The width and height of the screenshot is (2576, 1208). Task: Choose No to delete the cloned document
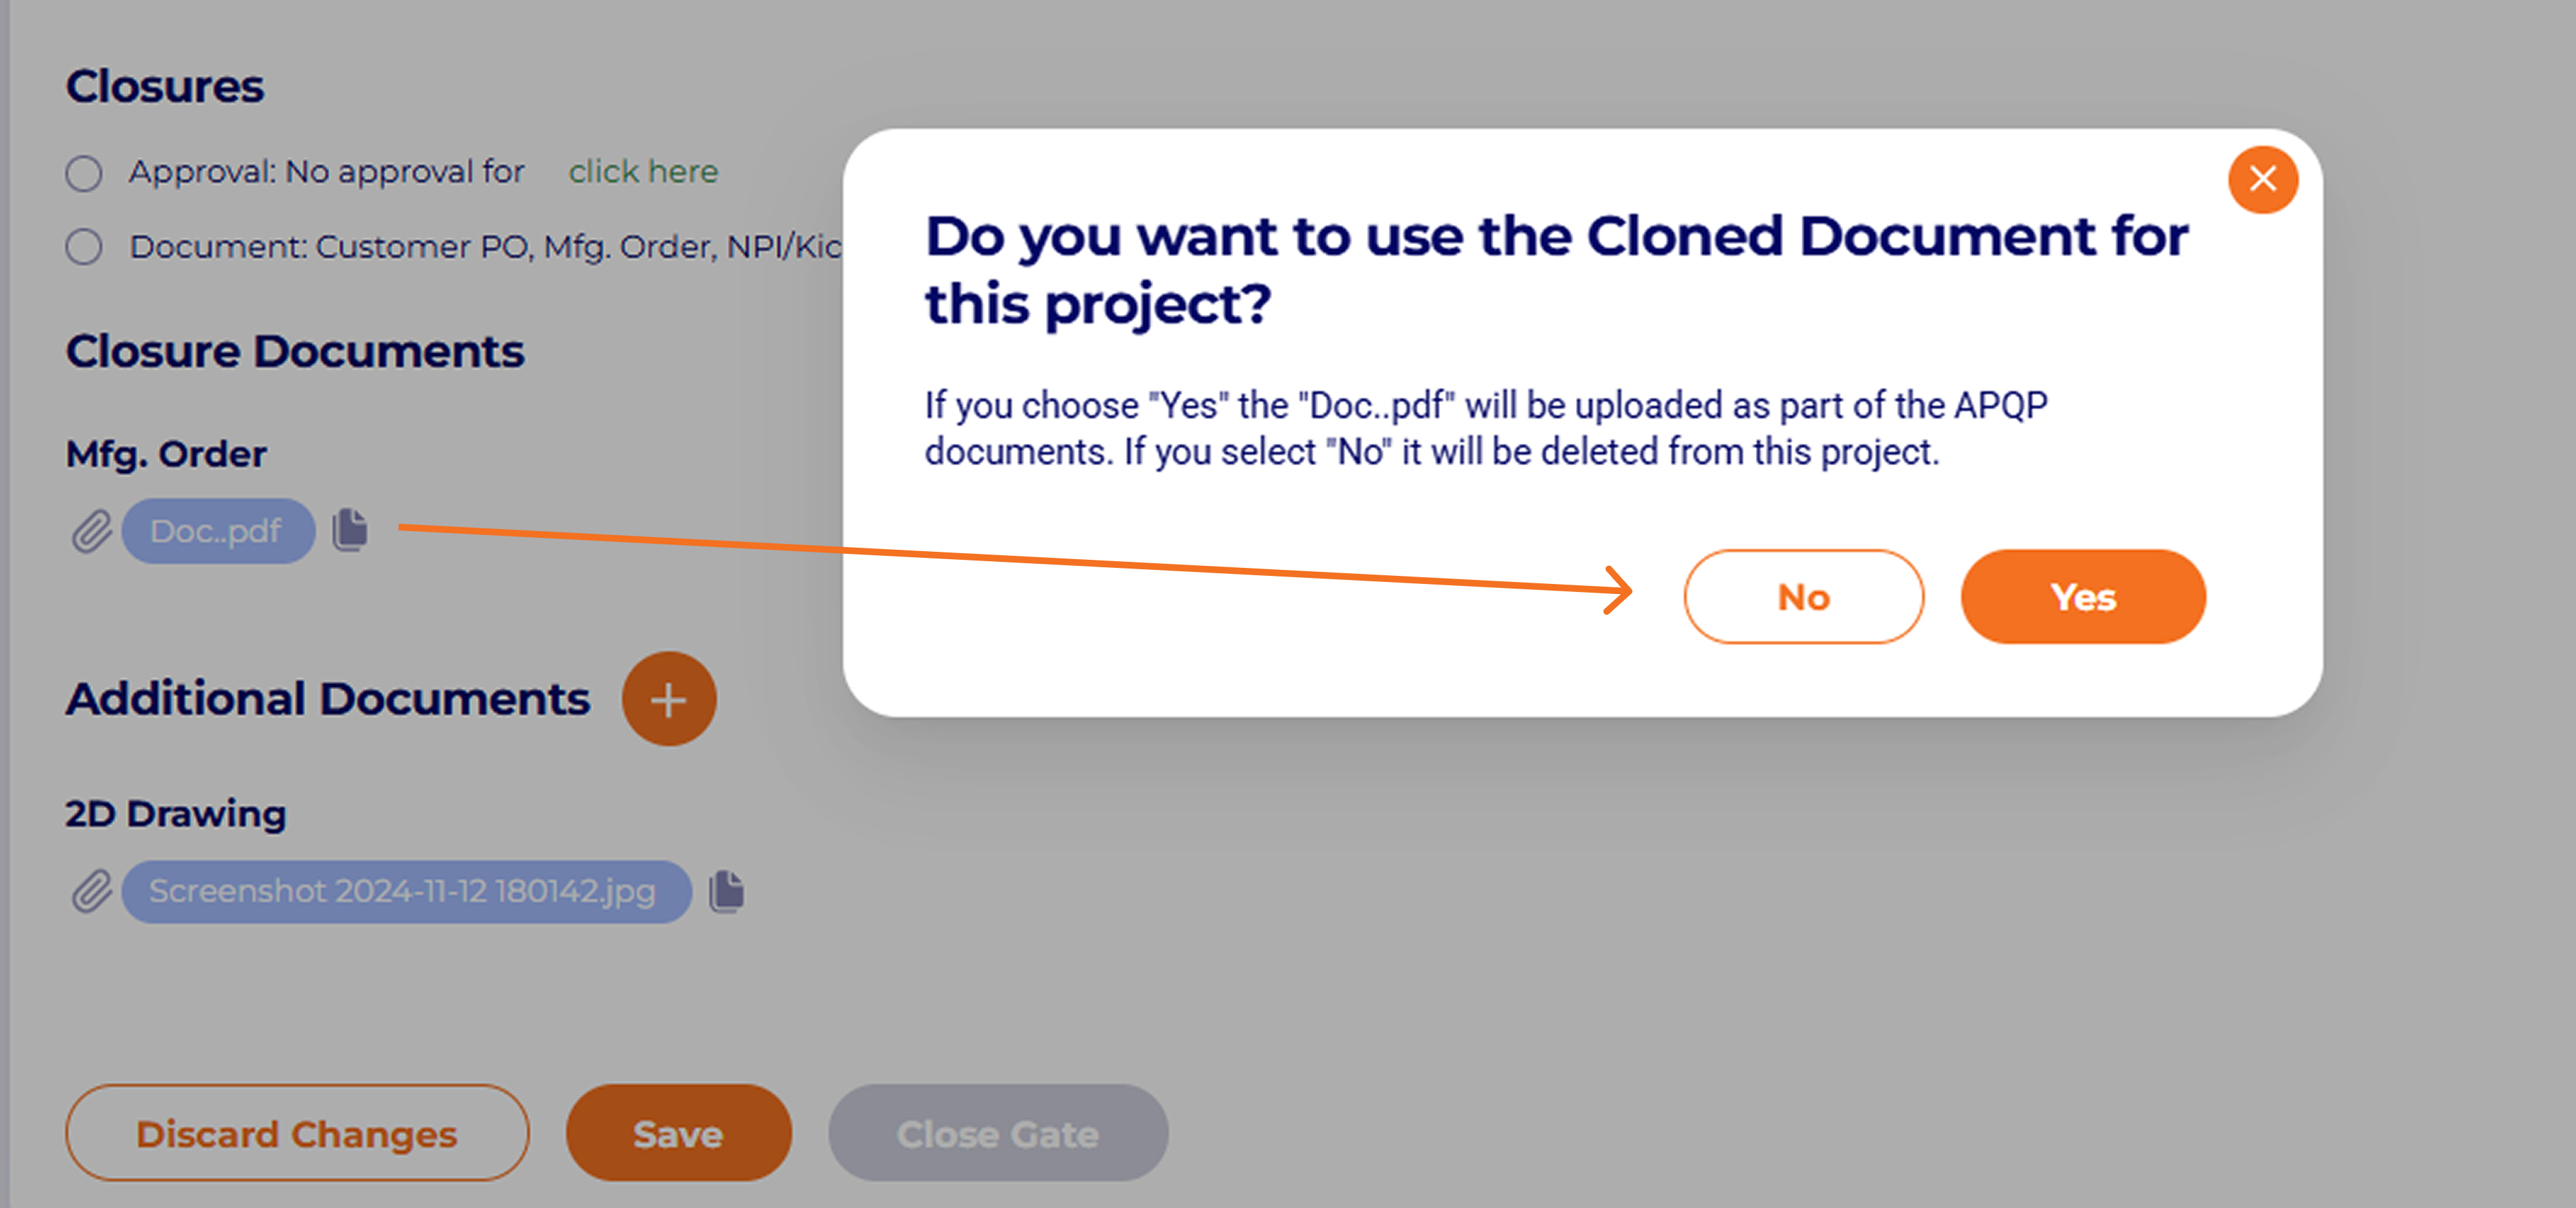(1803, 597)
